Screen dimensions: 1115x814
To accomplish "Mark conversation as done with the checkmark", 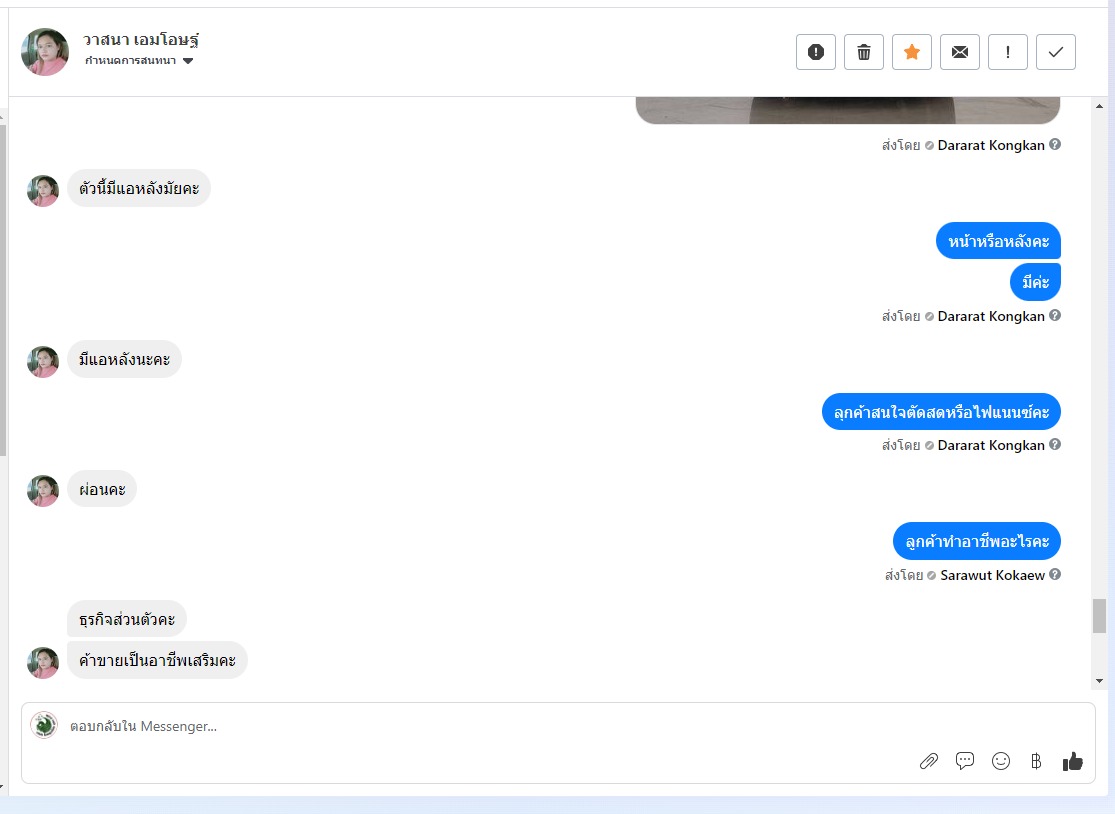I will click(x=1056, y=52).
